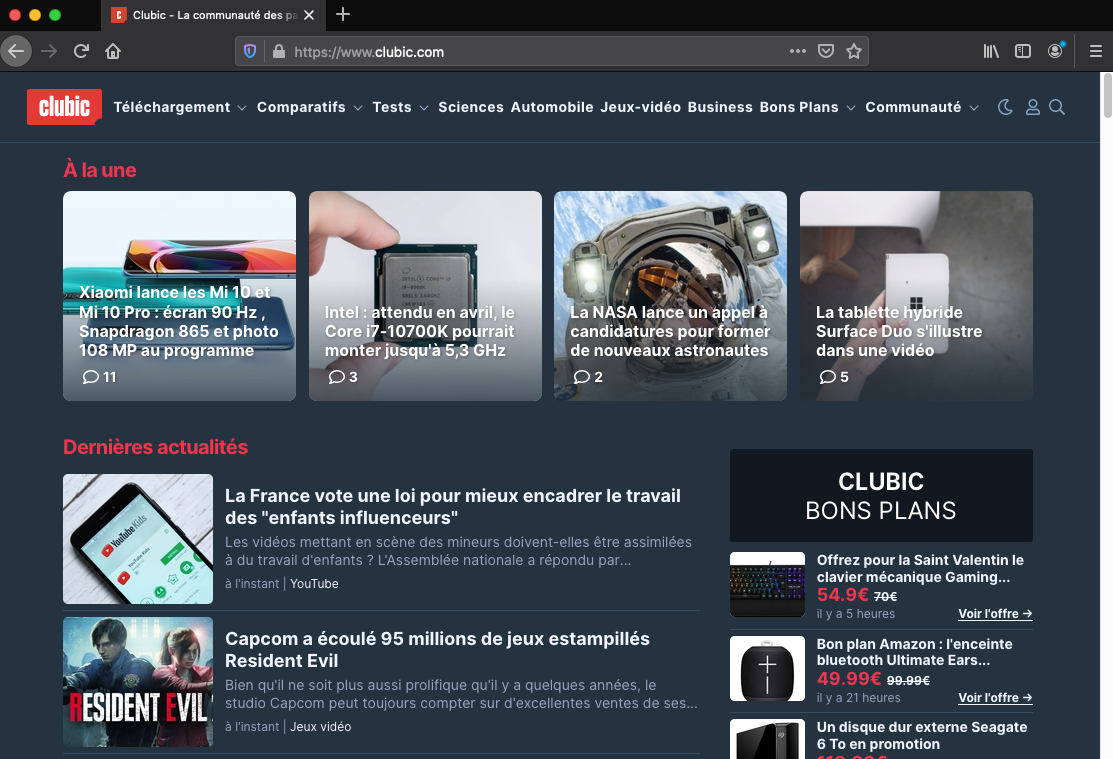Save page to Pocket icon

coord(826,51)
